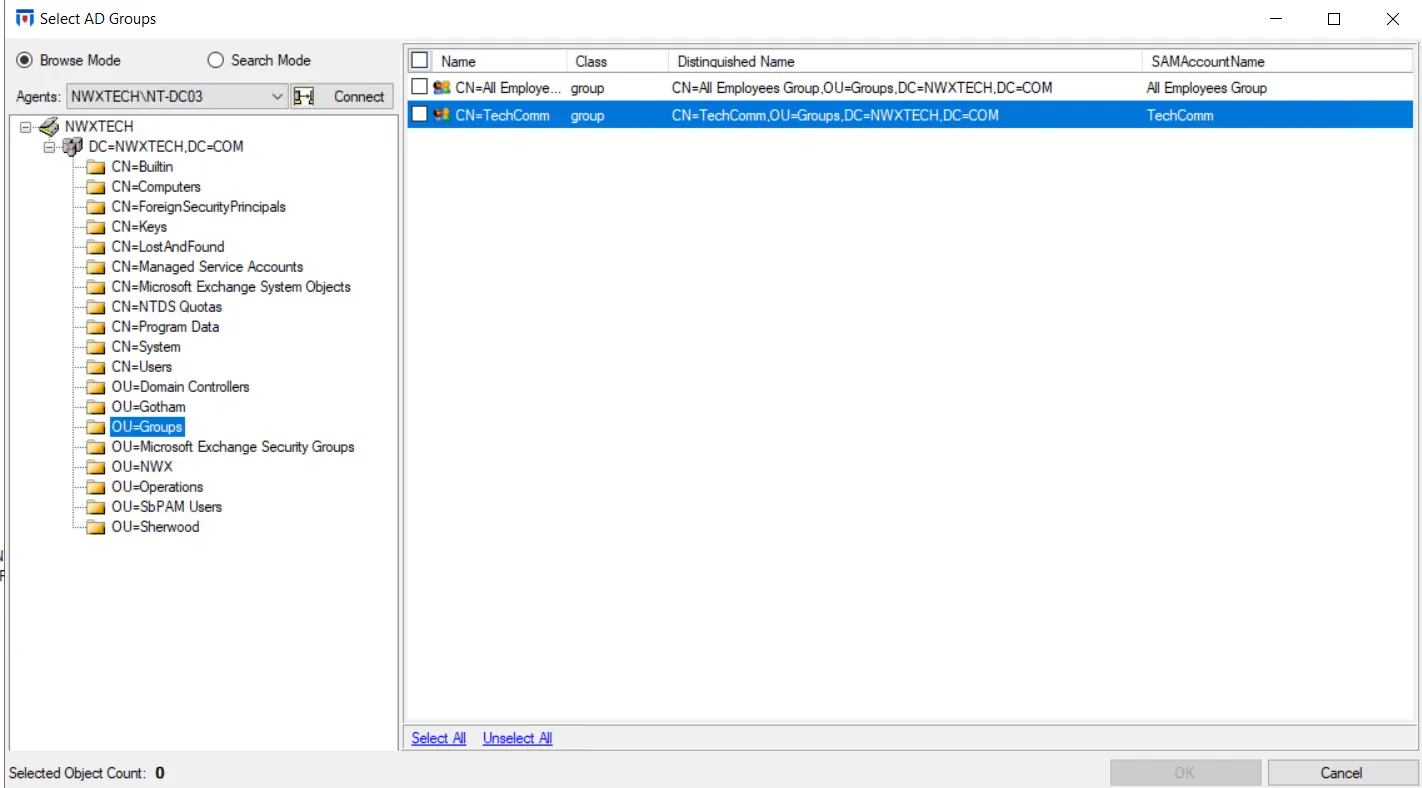Sort by the Class column header
The height and width of the screenshot is (788, 1422).
click(x=618, y=61)
